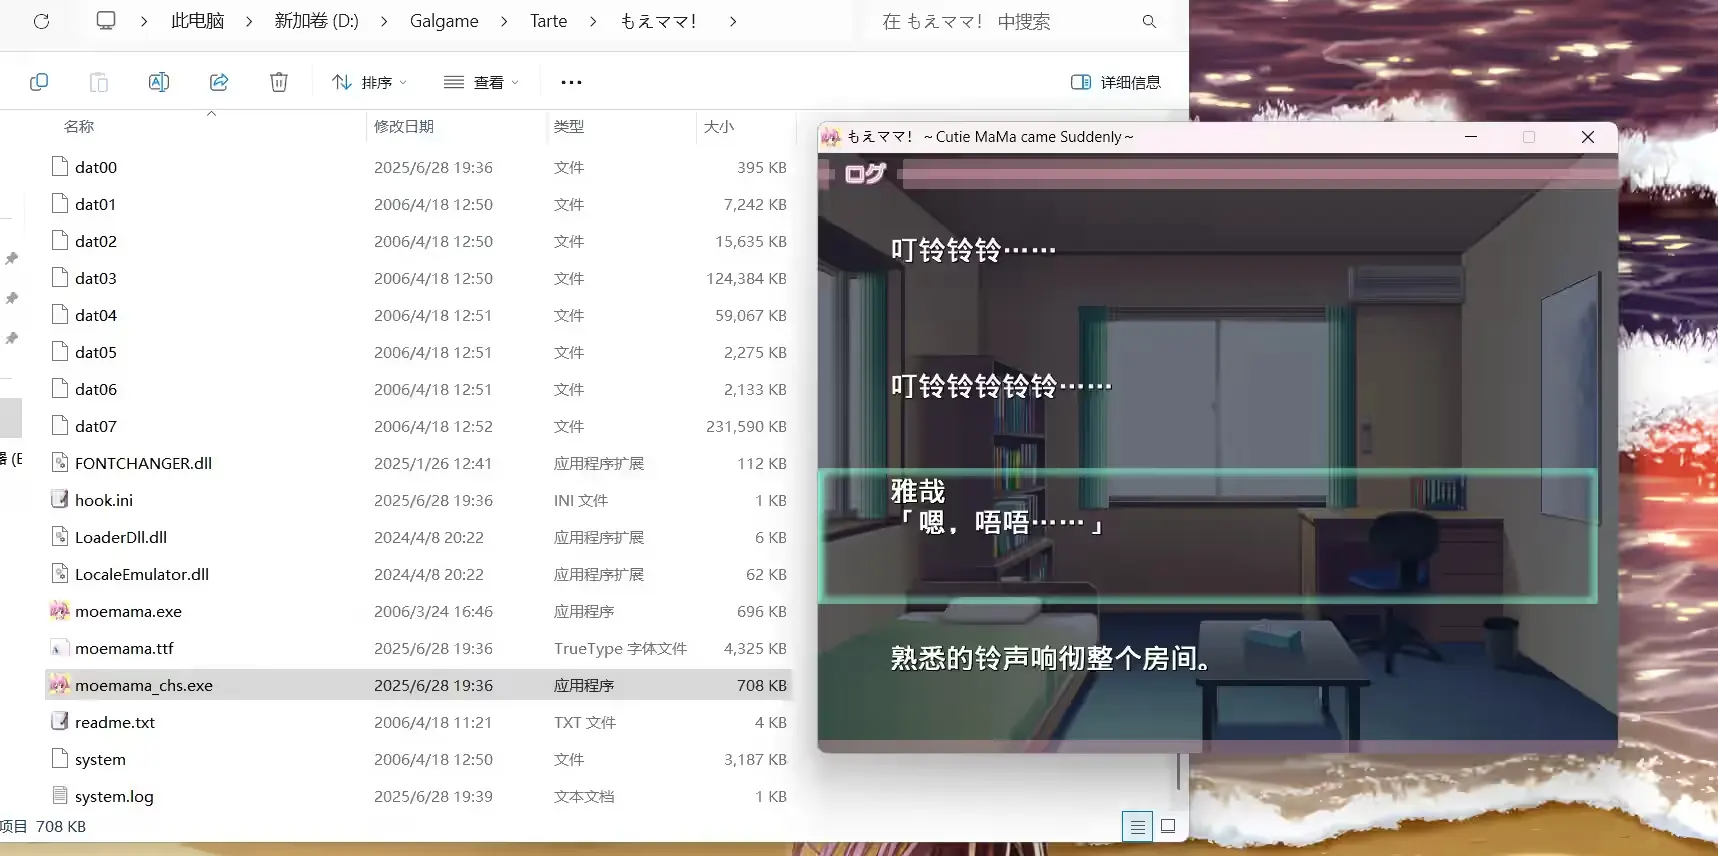Screen dimensions: 1718x856
Task: Click the 2025/6/28 19:39 date cell
Action: pyautogui.click(x=433, y=796)
